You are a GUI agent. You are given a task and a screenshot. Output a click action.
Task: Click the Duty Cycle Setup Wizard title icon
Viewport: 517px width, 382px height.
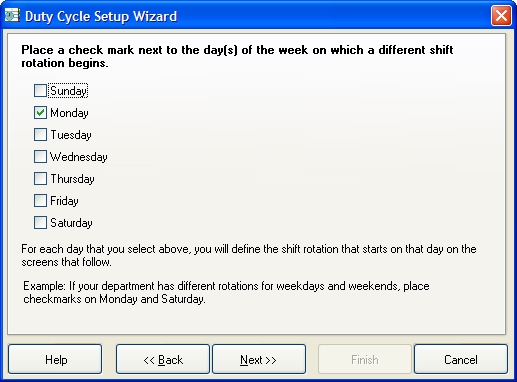point(12,15)
